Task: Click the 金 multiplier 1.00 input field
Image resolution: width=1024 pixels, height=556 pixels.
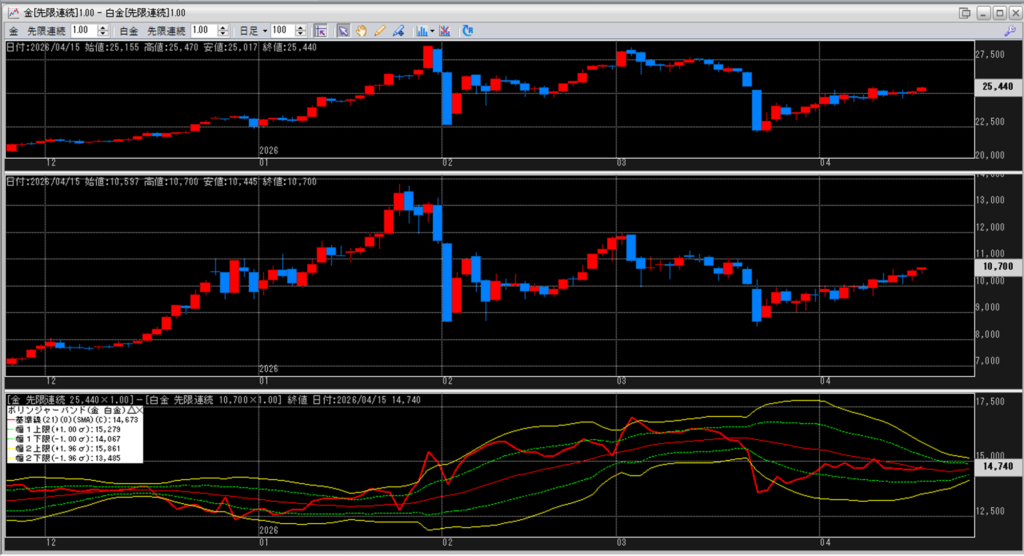Action: [84, 31]
